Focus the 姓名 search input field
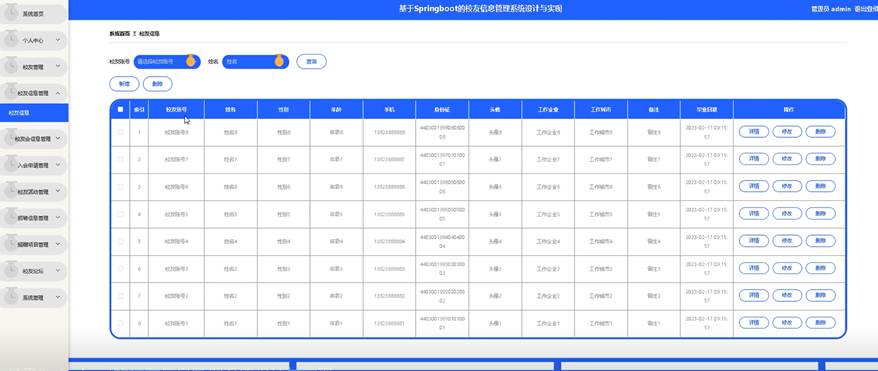 point(255,62)
